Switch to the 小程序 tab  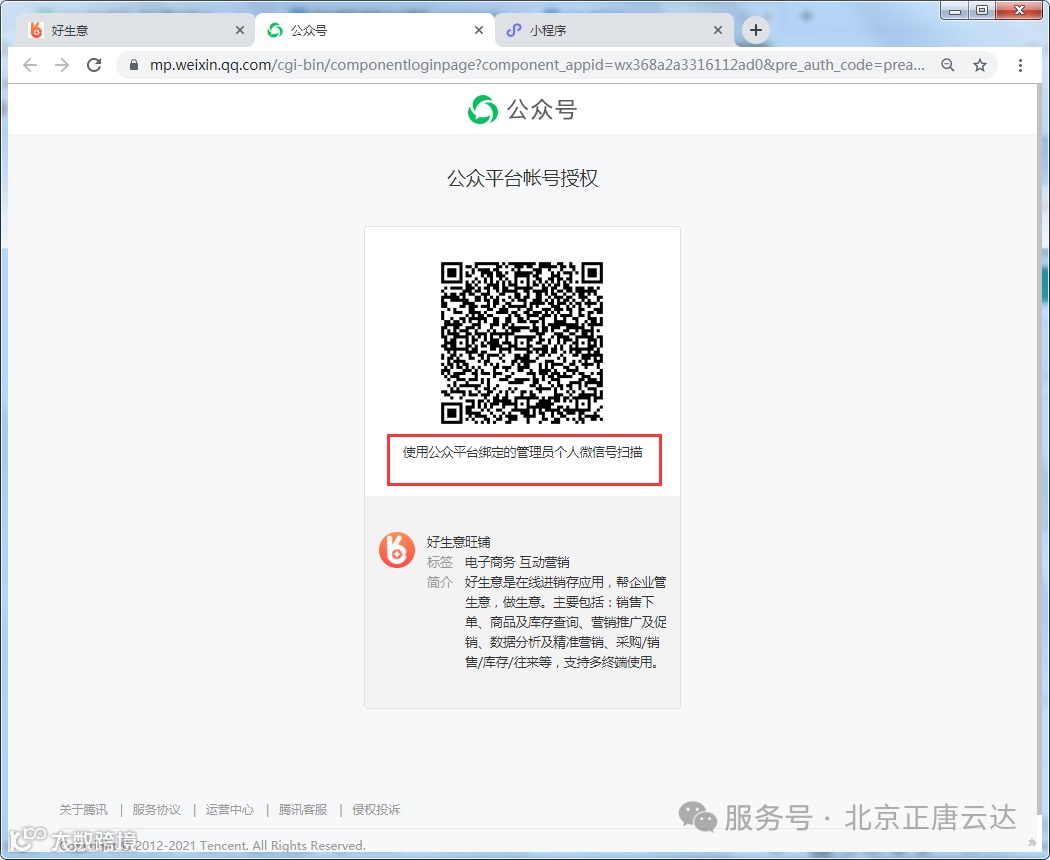tap(614, 30)
